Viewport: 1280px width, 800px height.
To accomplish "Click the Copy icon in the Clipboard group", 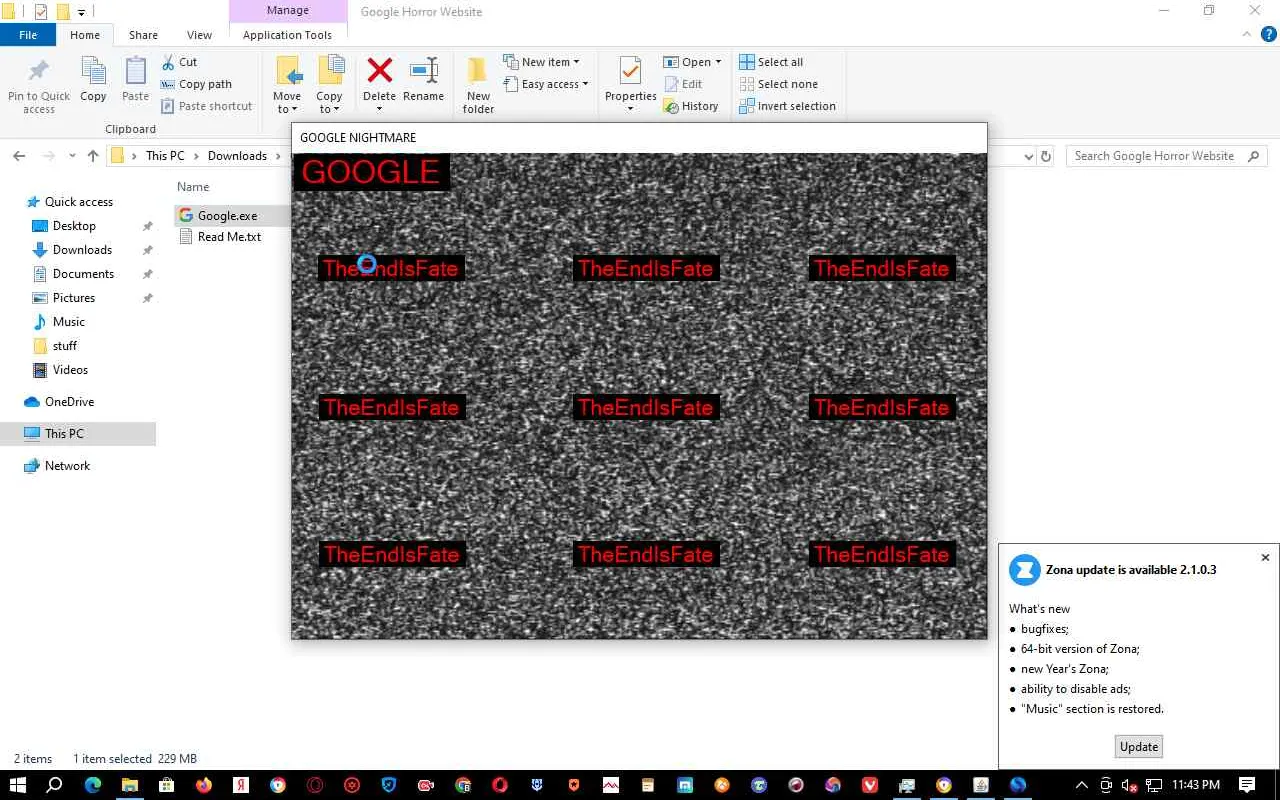I will pyautogui.click(x=93, y=71).
